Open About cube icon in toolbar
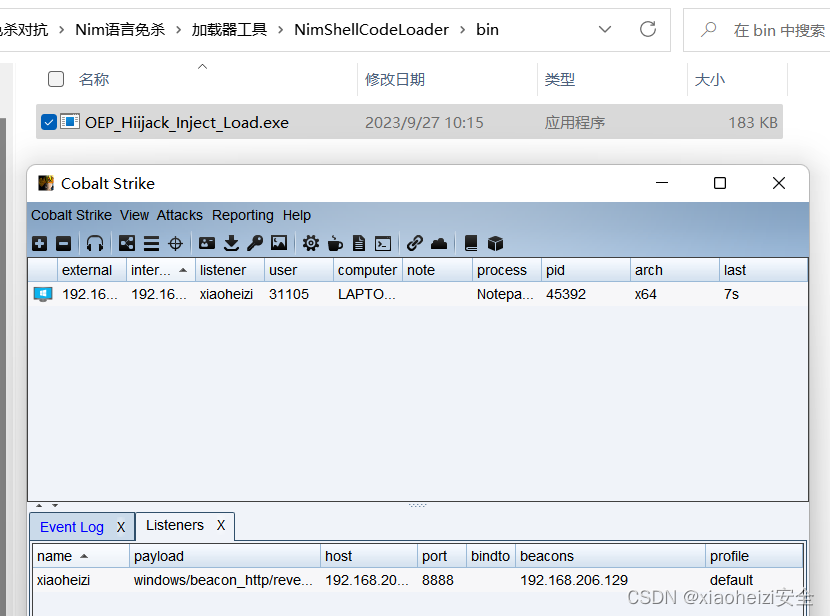This screenshot has width=830, height=616. (x=495, y=243)
